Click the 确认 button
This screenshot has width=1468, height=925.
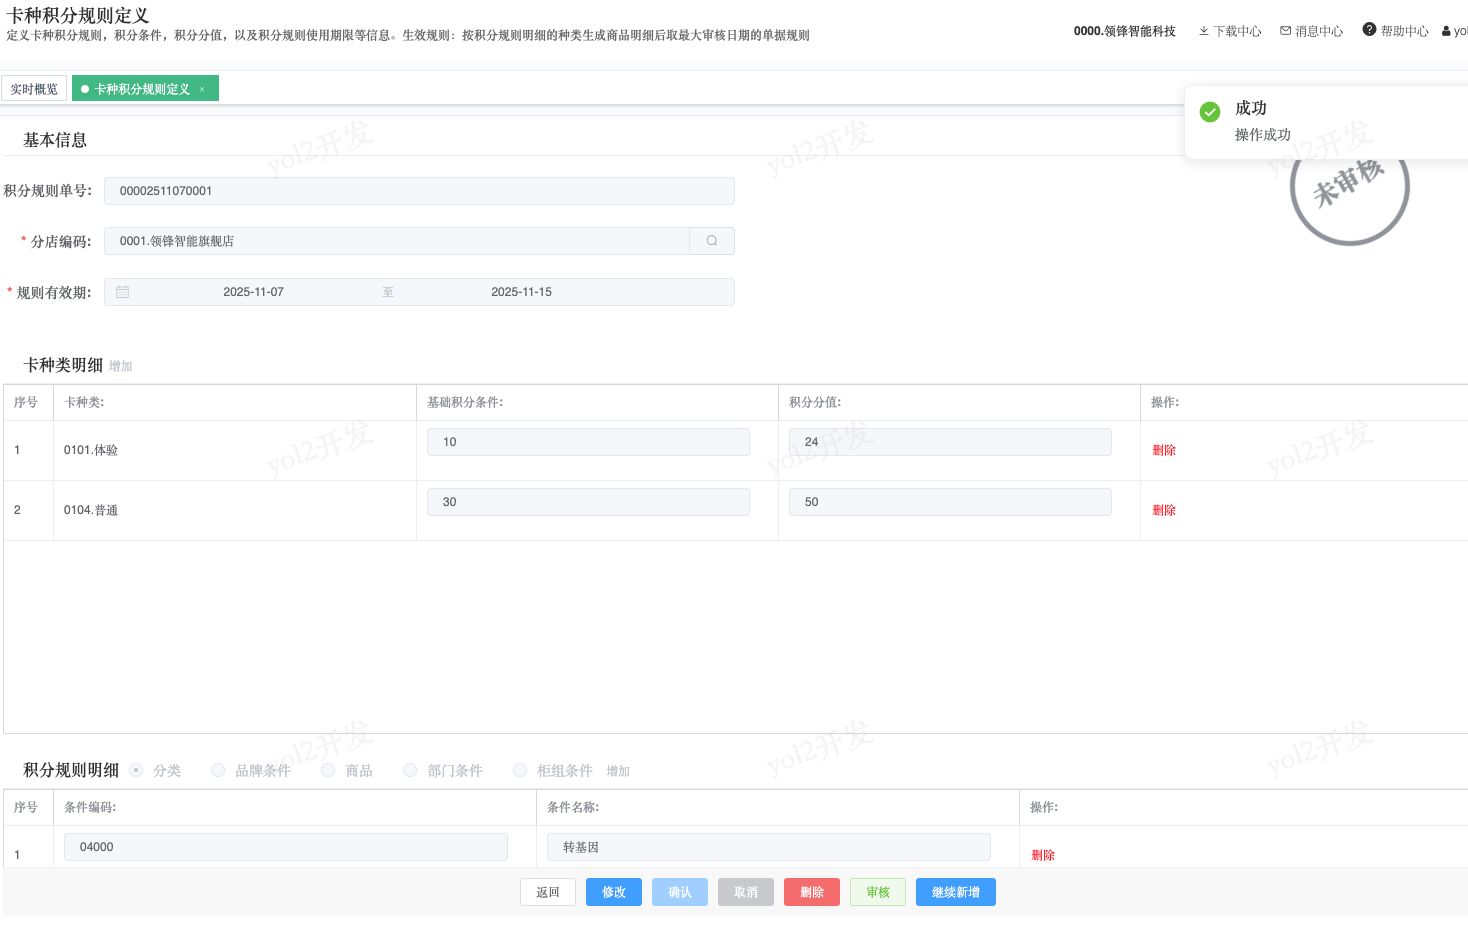tap(680, 892)
